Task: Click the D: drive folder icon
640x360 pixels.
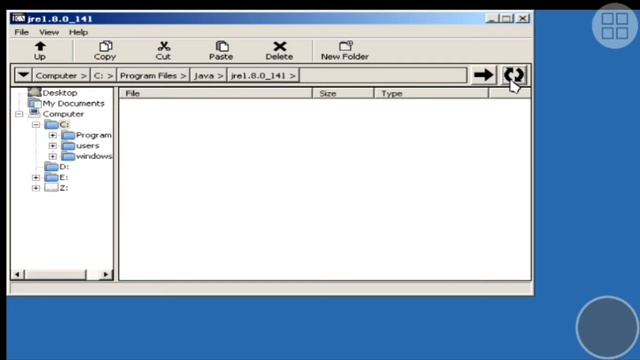Action: pos(51,167)
